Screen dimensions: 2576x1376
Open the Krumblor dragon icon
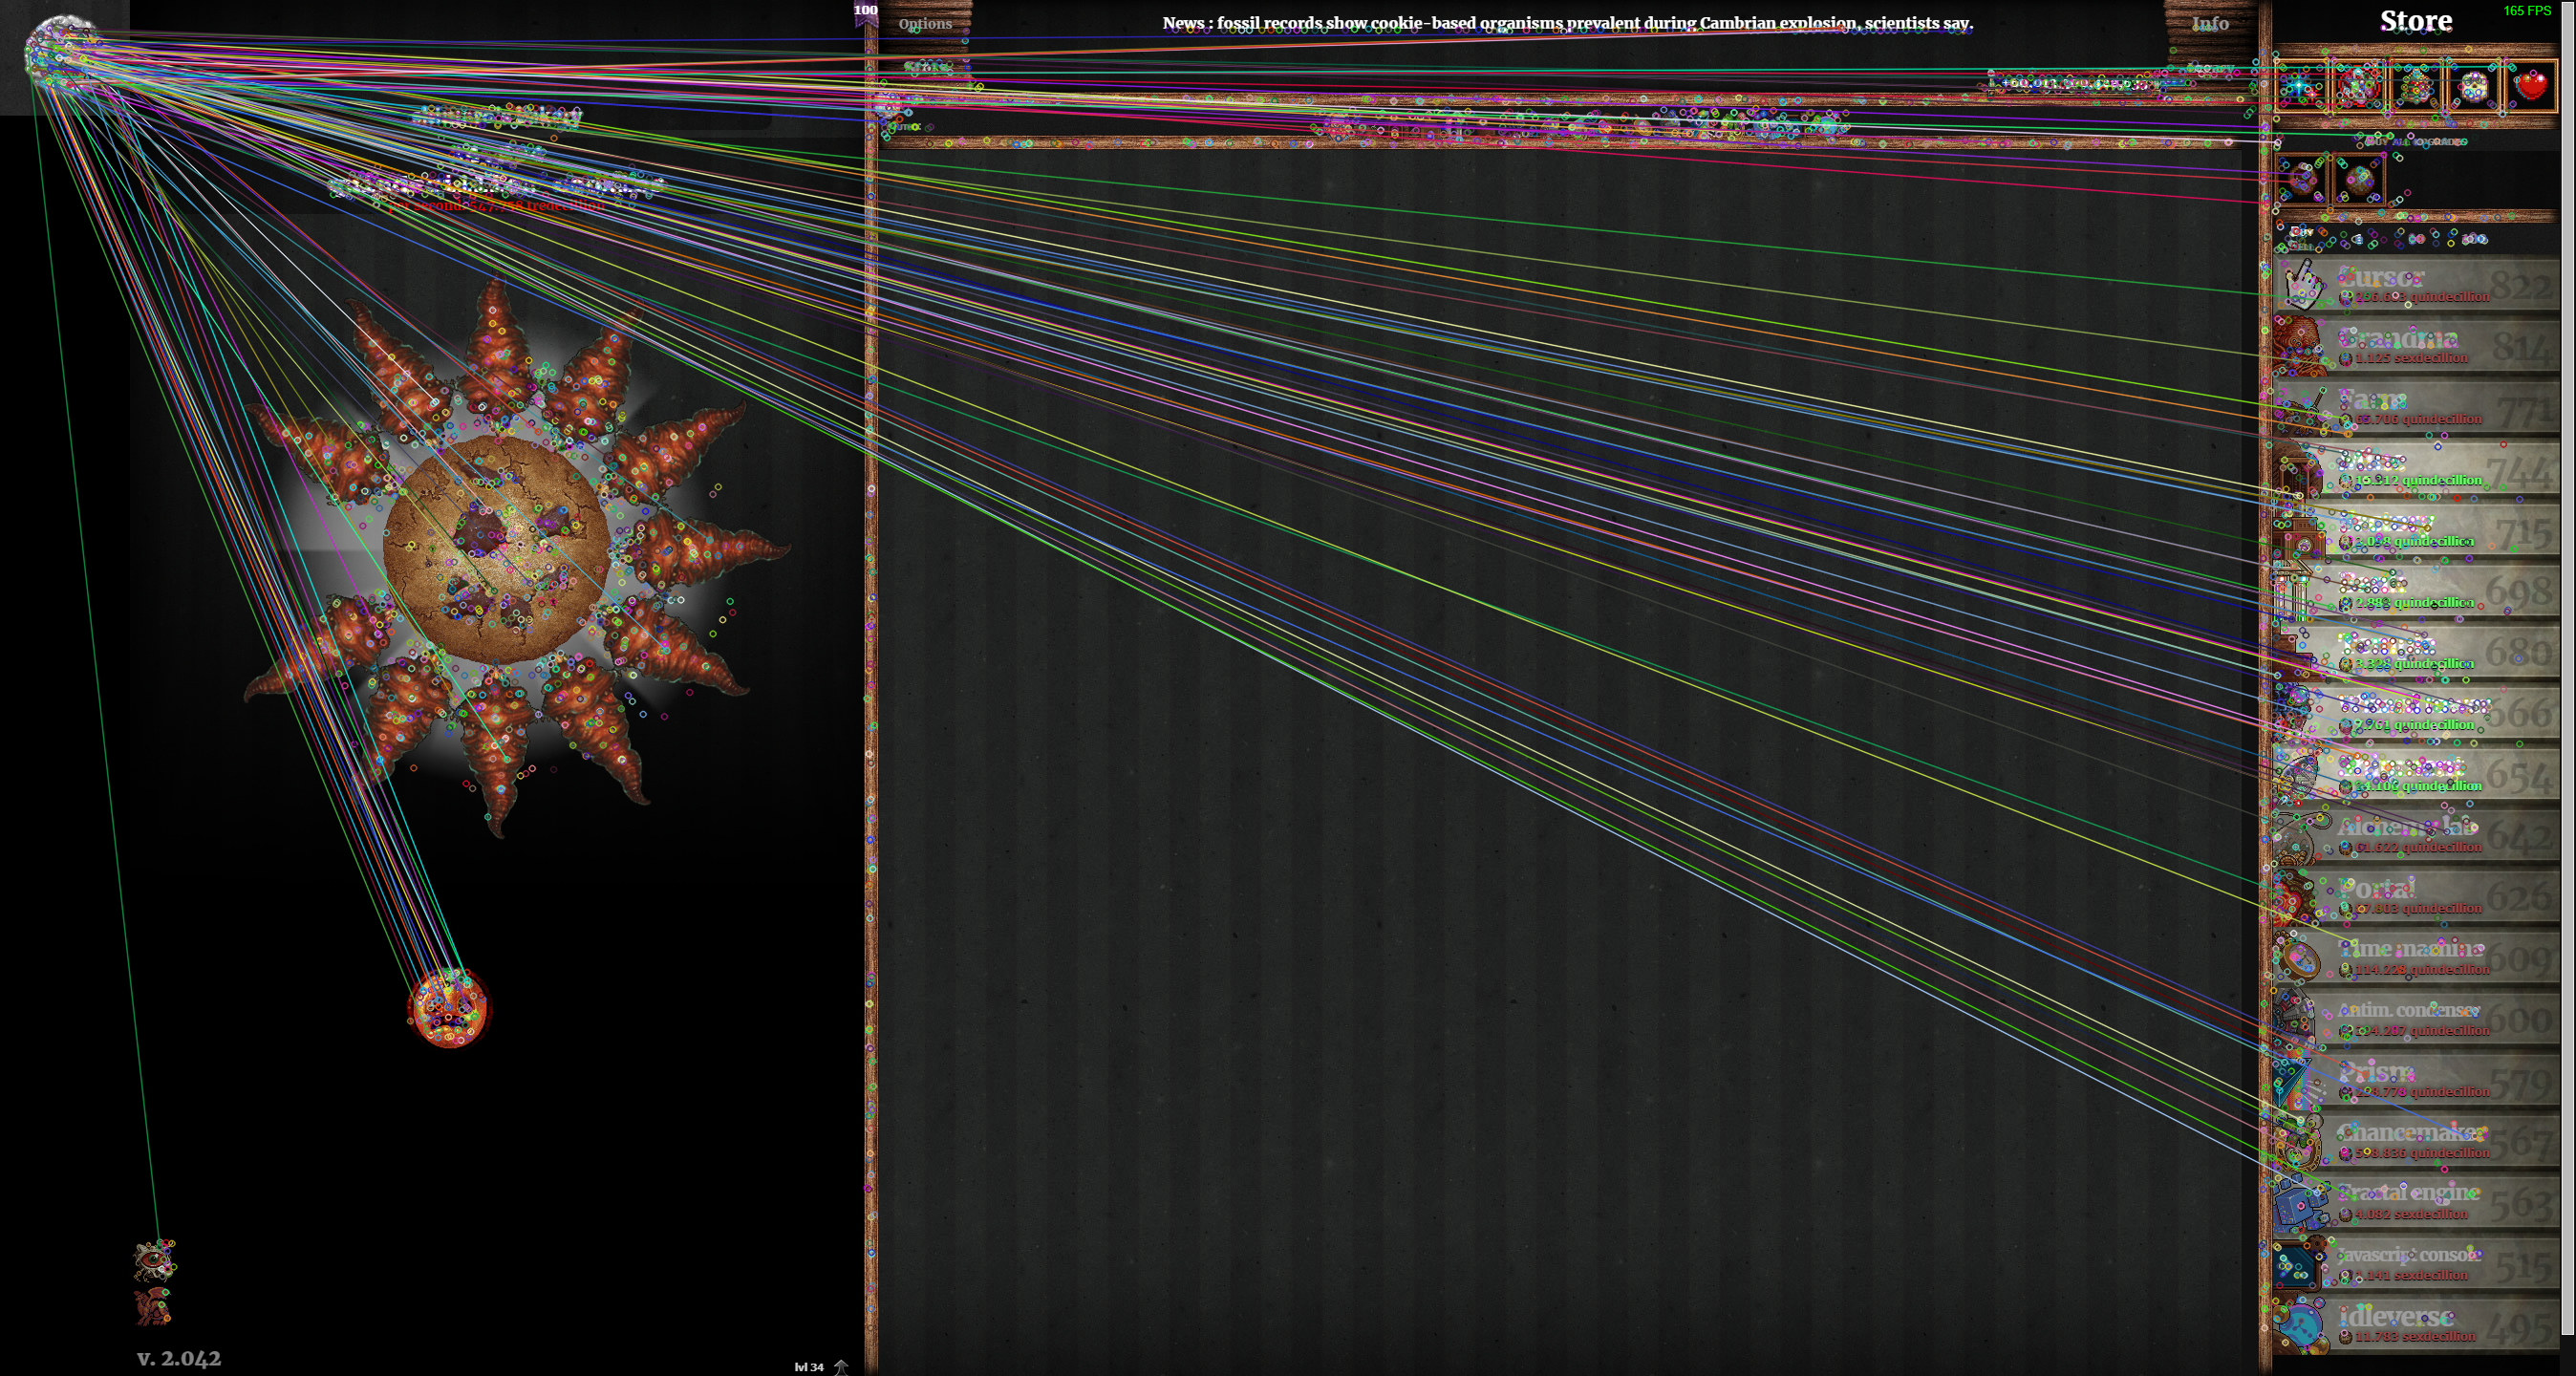(154, 1261)
